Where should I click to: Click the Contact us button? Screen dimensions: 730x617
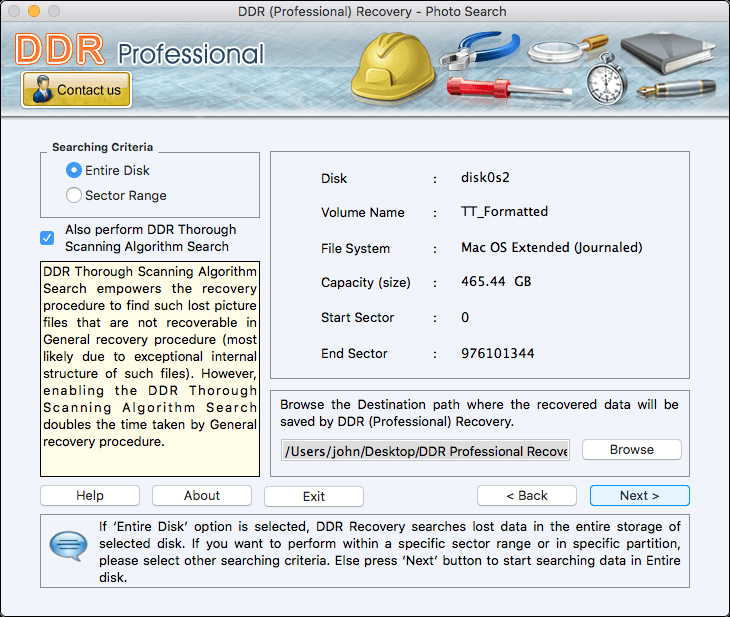coord(76,89)
